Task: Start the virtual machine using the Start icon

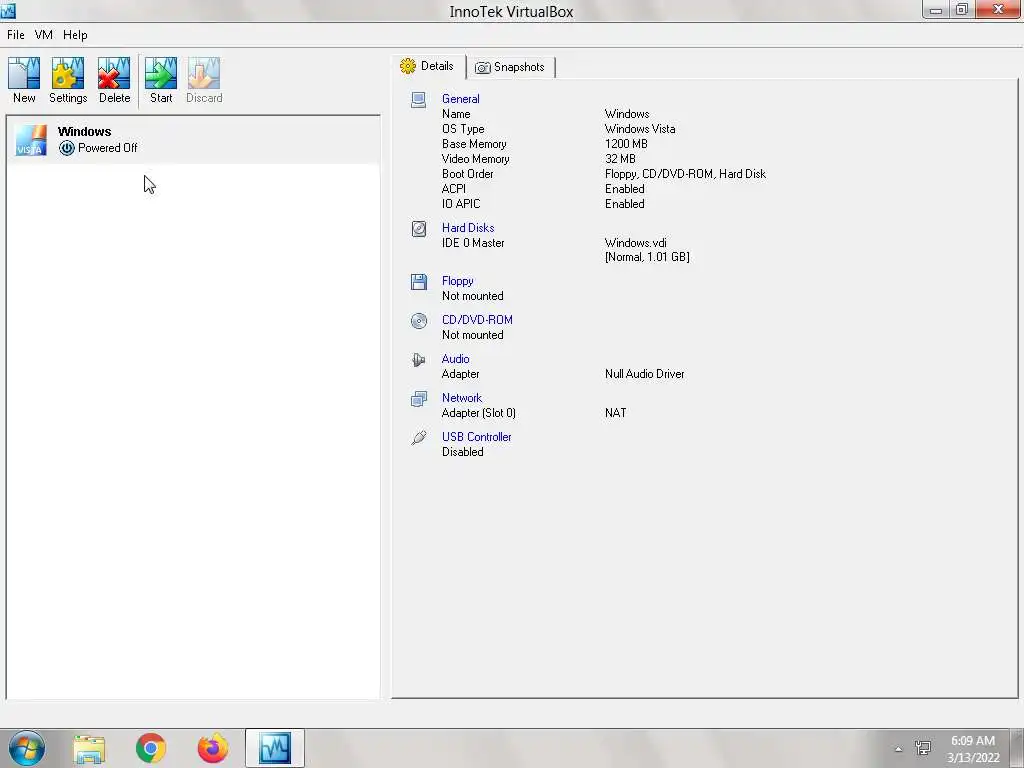Action: (161, 73)
